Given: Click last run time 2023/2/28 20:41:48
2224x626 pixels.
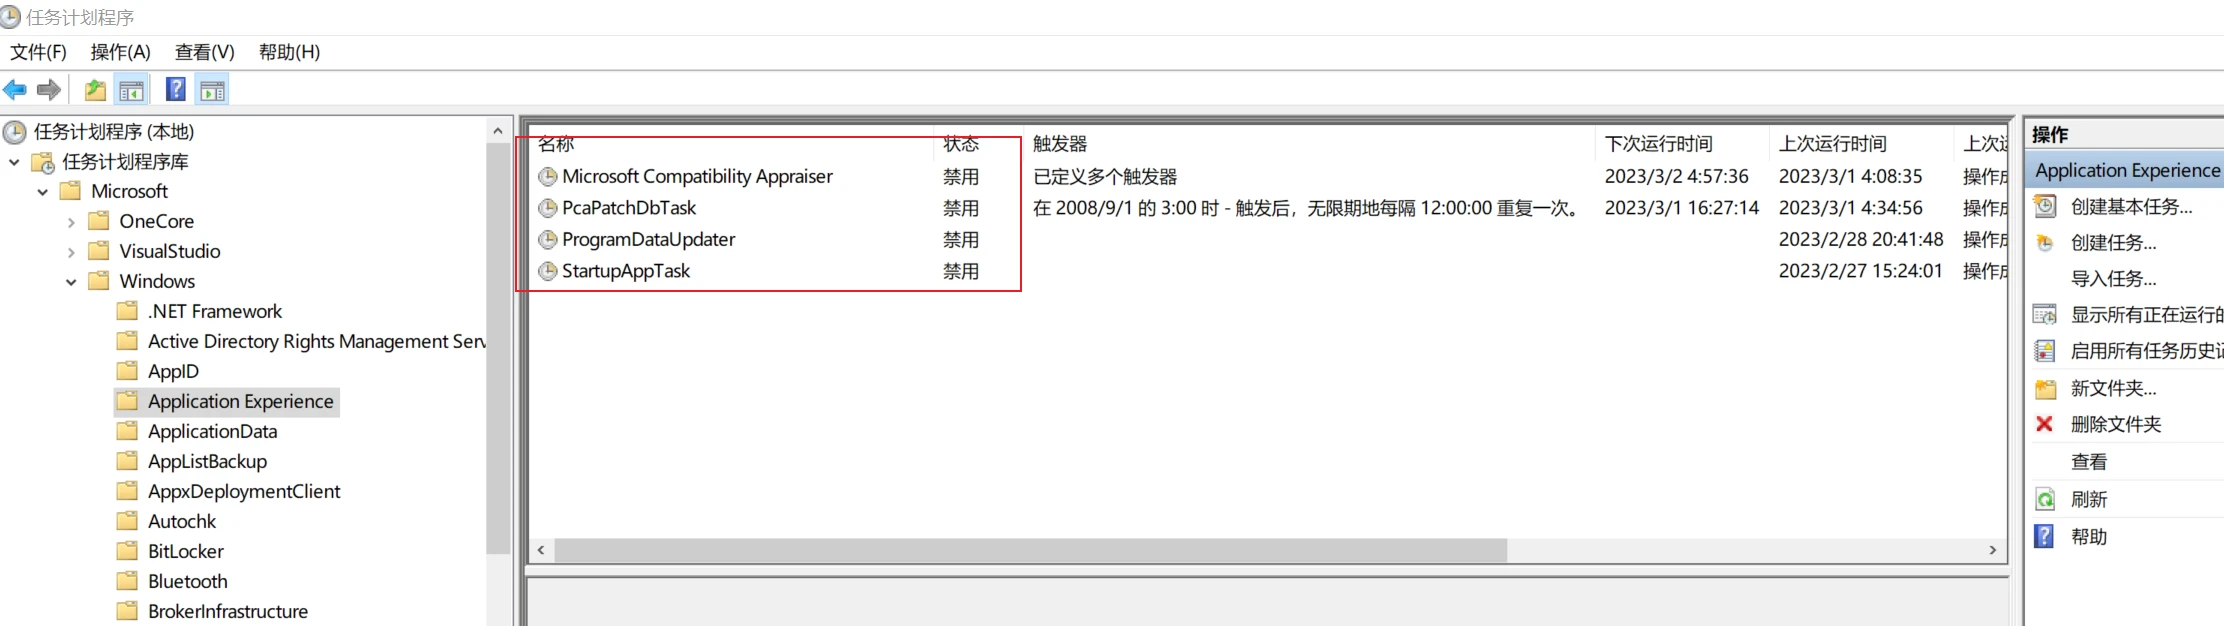Looking at the screenshot, I should [x=1860, y=240].
